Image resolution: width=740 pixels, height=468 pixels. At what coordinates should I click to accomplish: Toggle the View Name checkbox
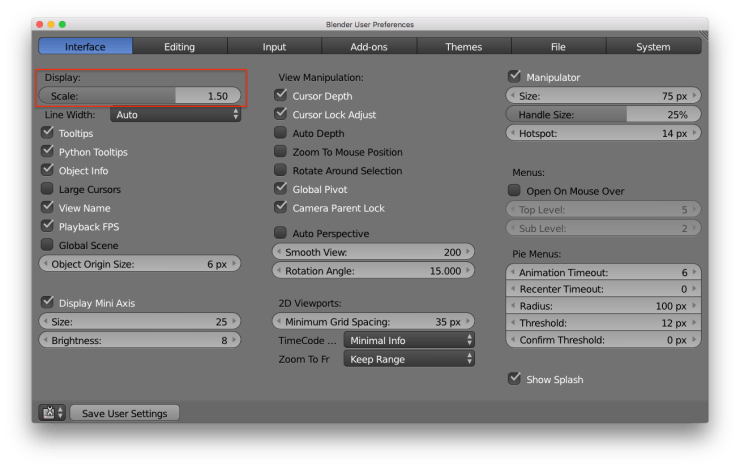(47, 207)
